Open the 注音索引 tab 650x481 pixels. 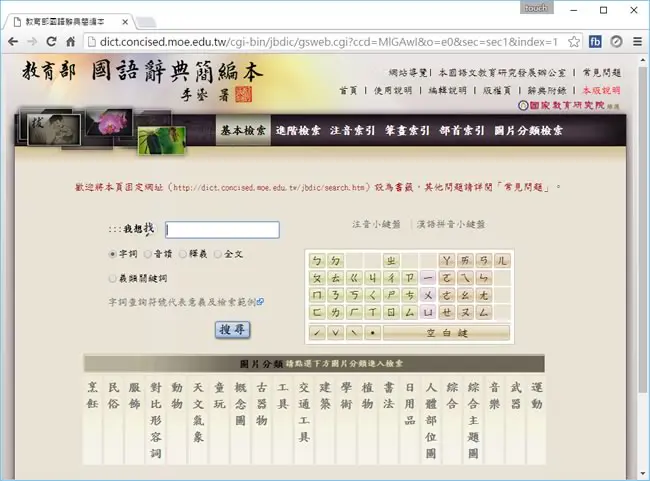click(352, 130)
